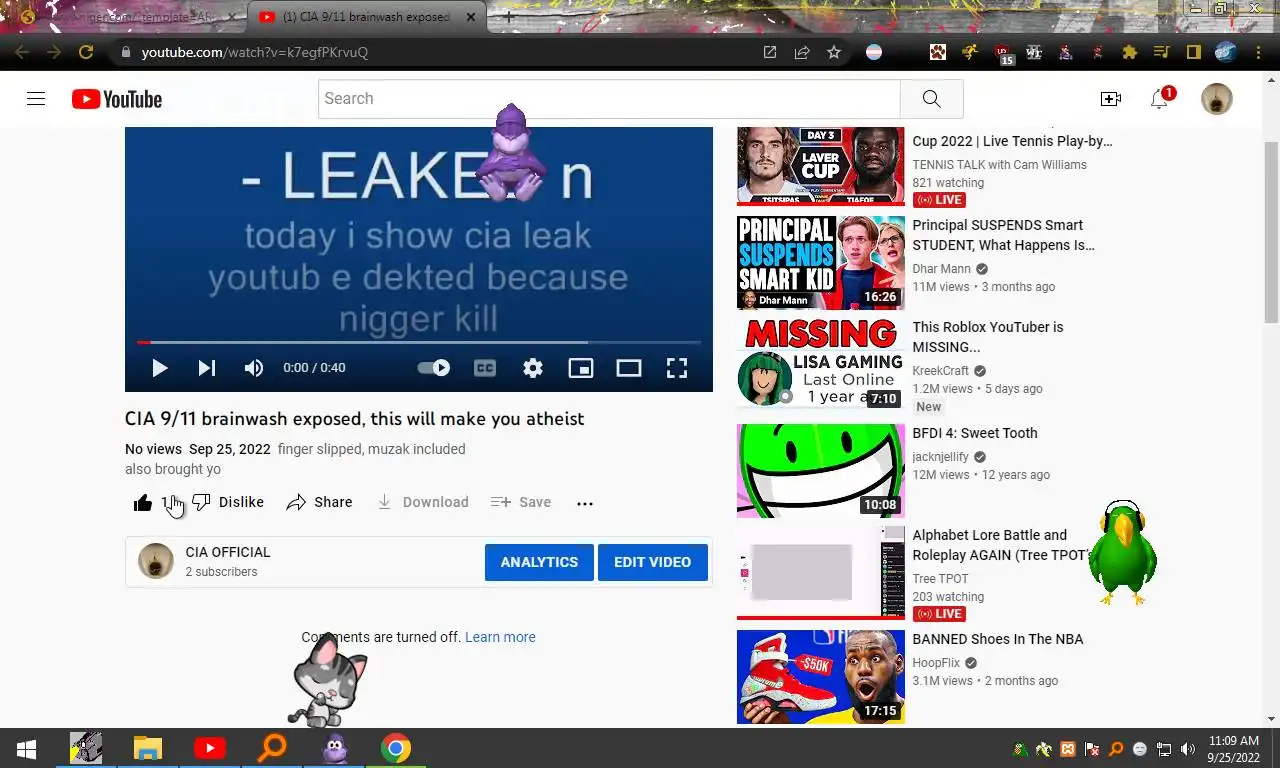Open File Explorer from the taskbar
Viewport: 1280px width, 768px height.
coord(148,748)
